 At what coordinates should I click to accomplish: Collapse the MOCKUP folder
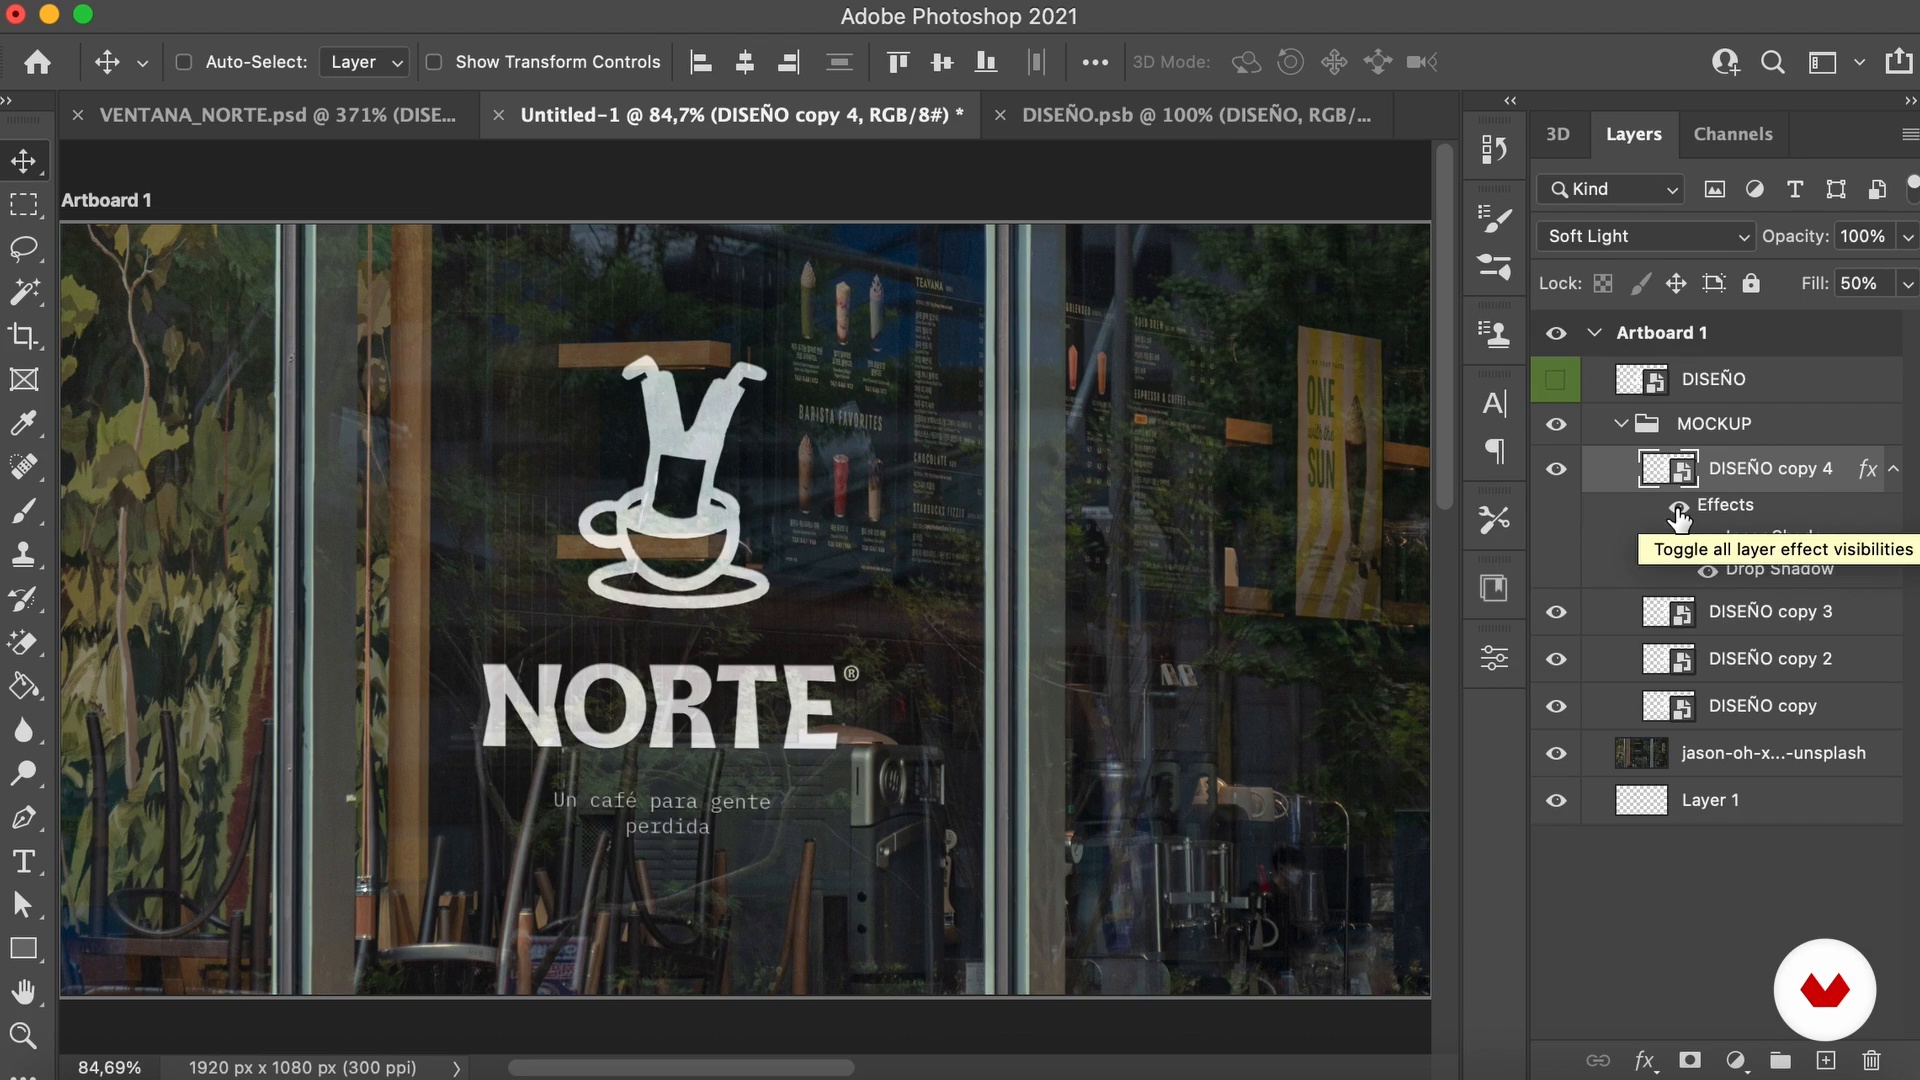[1621, 424]
